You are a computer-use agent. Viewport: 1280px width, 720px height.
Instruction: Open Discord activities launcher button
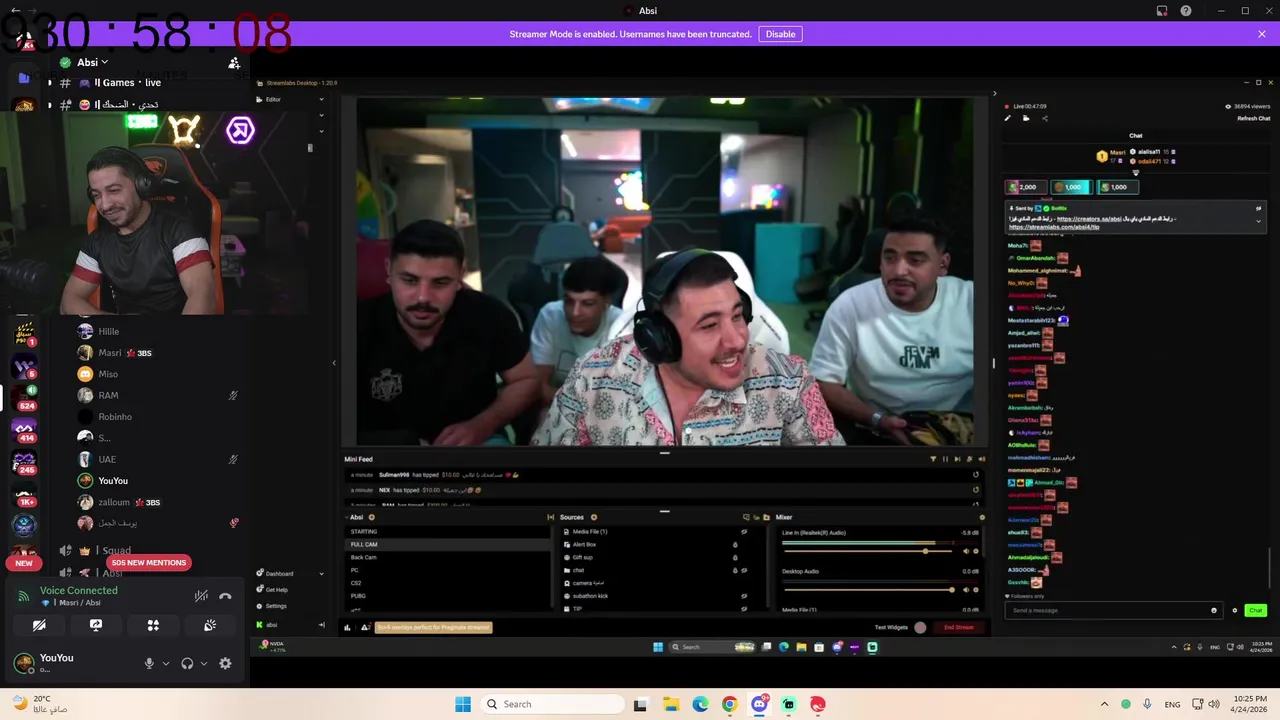tap(153, 625)
